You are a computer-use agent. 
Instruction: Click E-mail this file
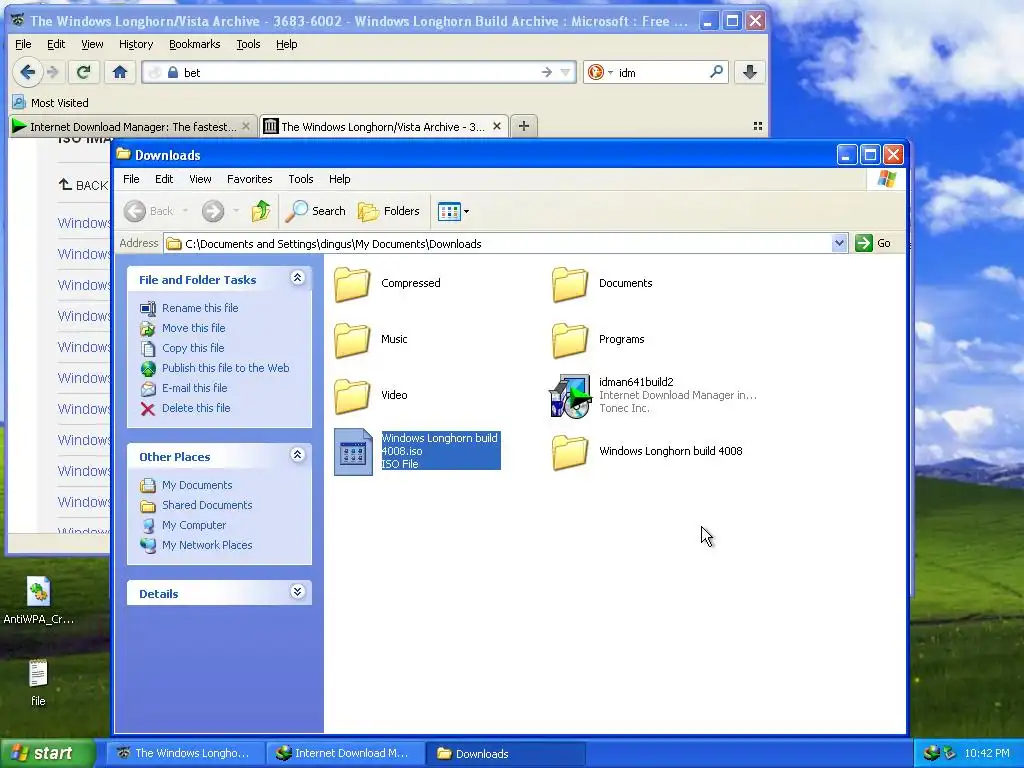(195, 388)
